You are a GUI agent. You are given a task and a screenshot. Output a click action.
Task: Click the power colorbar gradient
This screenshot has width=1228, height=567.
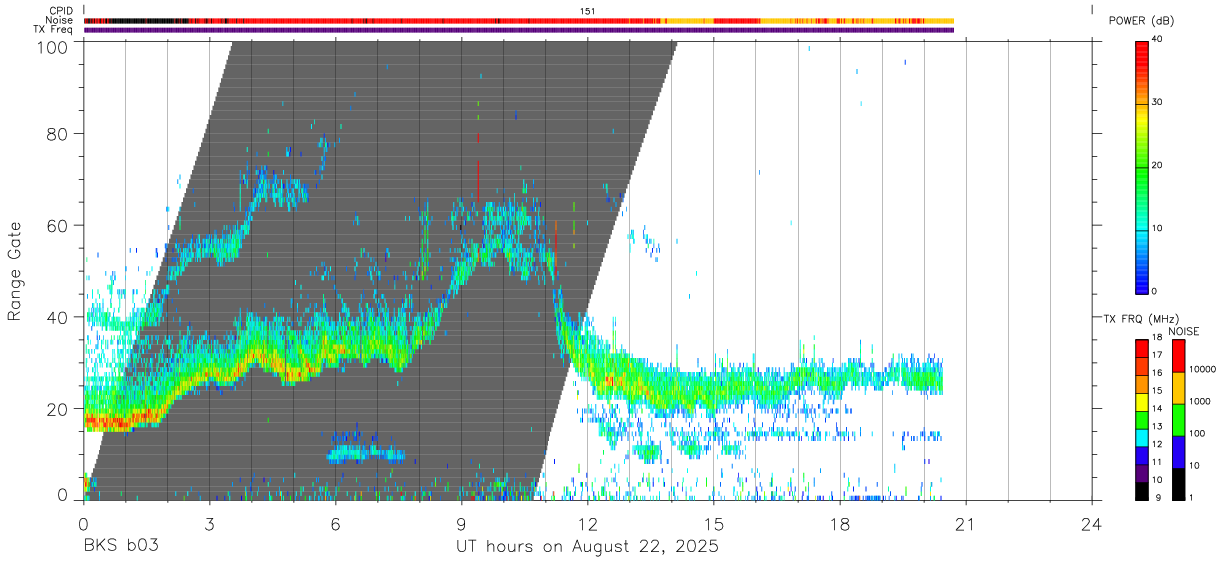[x=1142, y=167]
